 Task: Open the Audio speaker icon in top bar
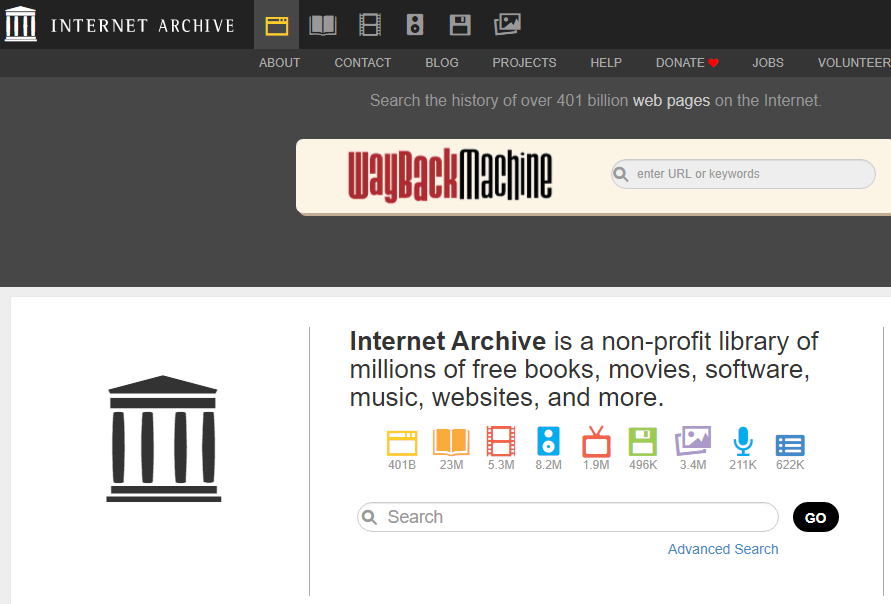415,25
